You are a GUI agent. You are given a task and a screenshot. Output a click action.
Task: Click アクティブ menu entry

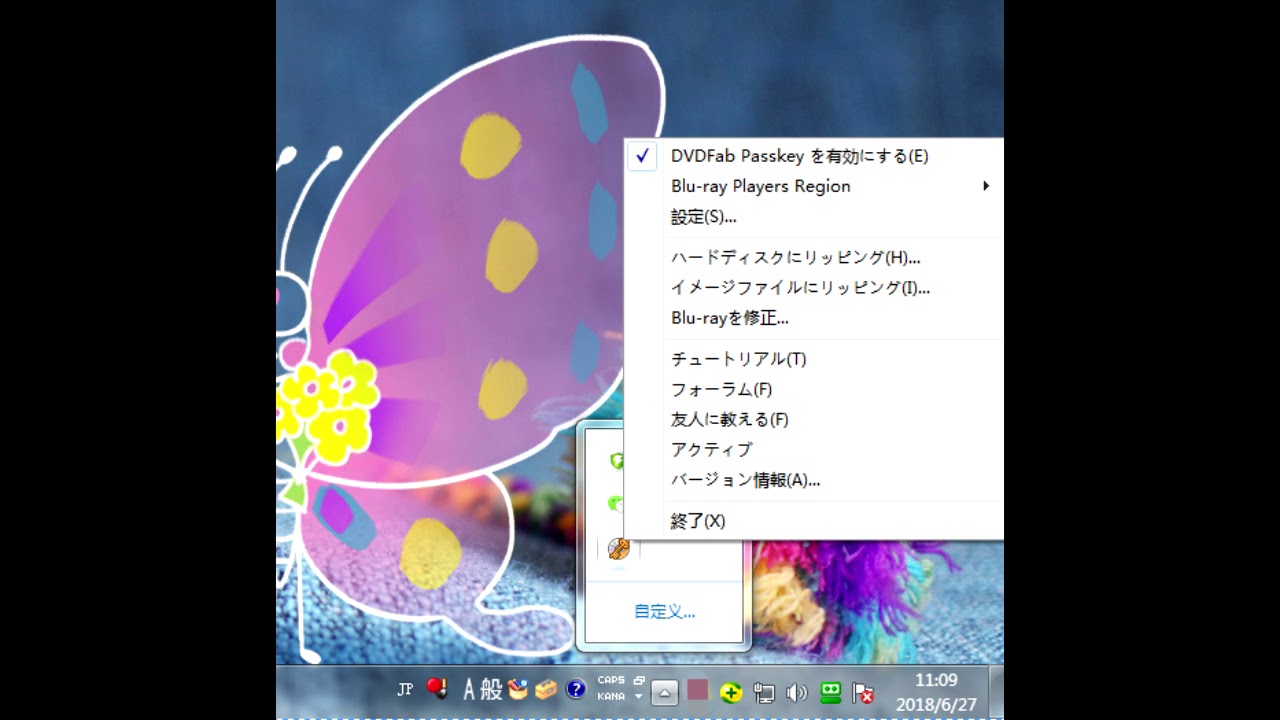click(813, 450)
